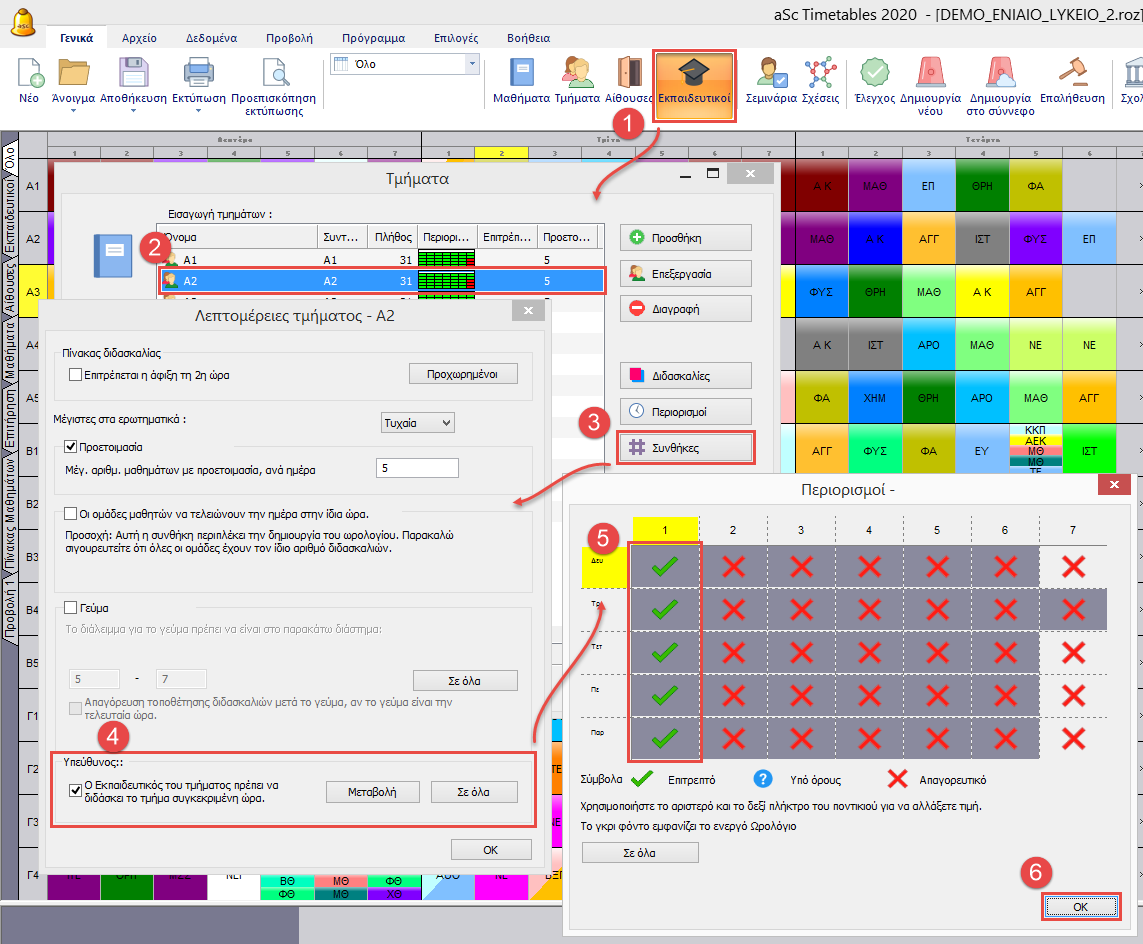This screenshot has height=944, width=1143.
Task: Click the max-students-per-day field showing 5
Action: [417, 468]
